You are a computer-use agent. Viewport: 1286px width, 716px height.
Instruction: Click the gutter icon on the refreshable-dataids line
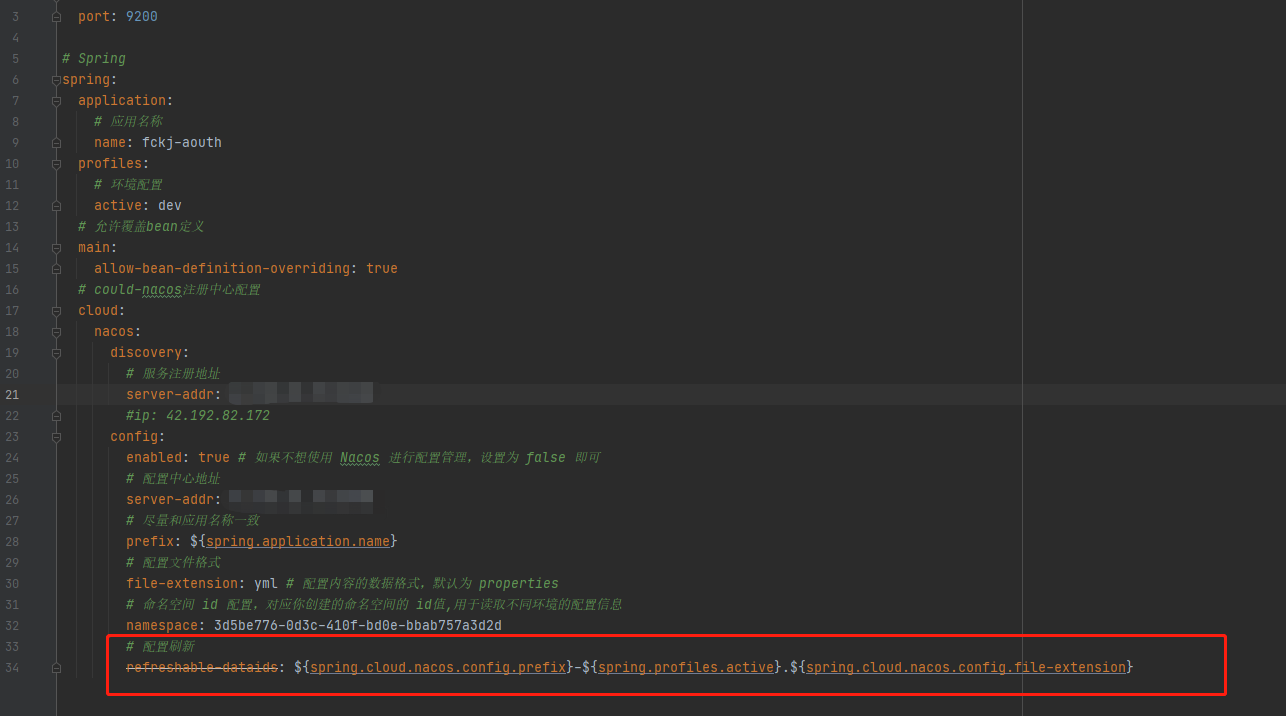coord(56,666)
